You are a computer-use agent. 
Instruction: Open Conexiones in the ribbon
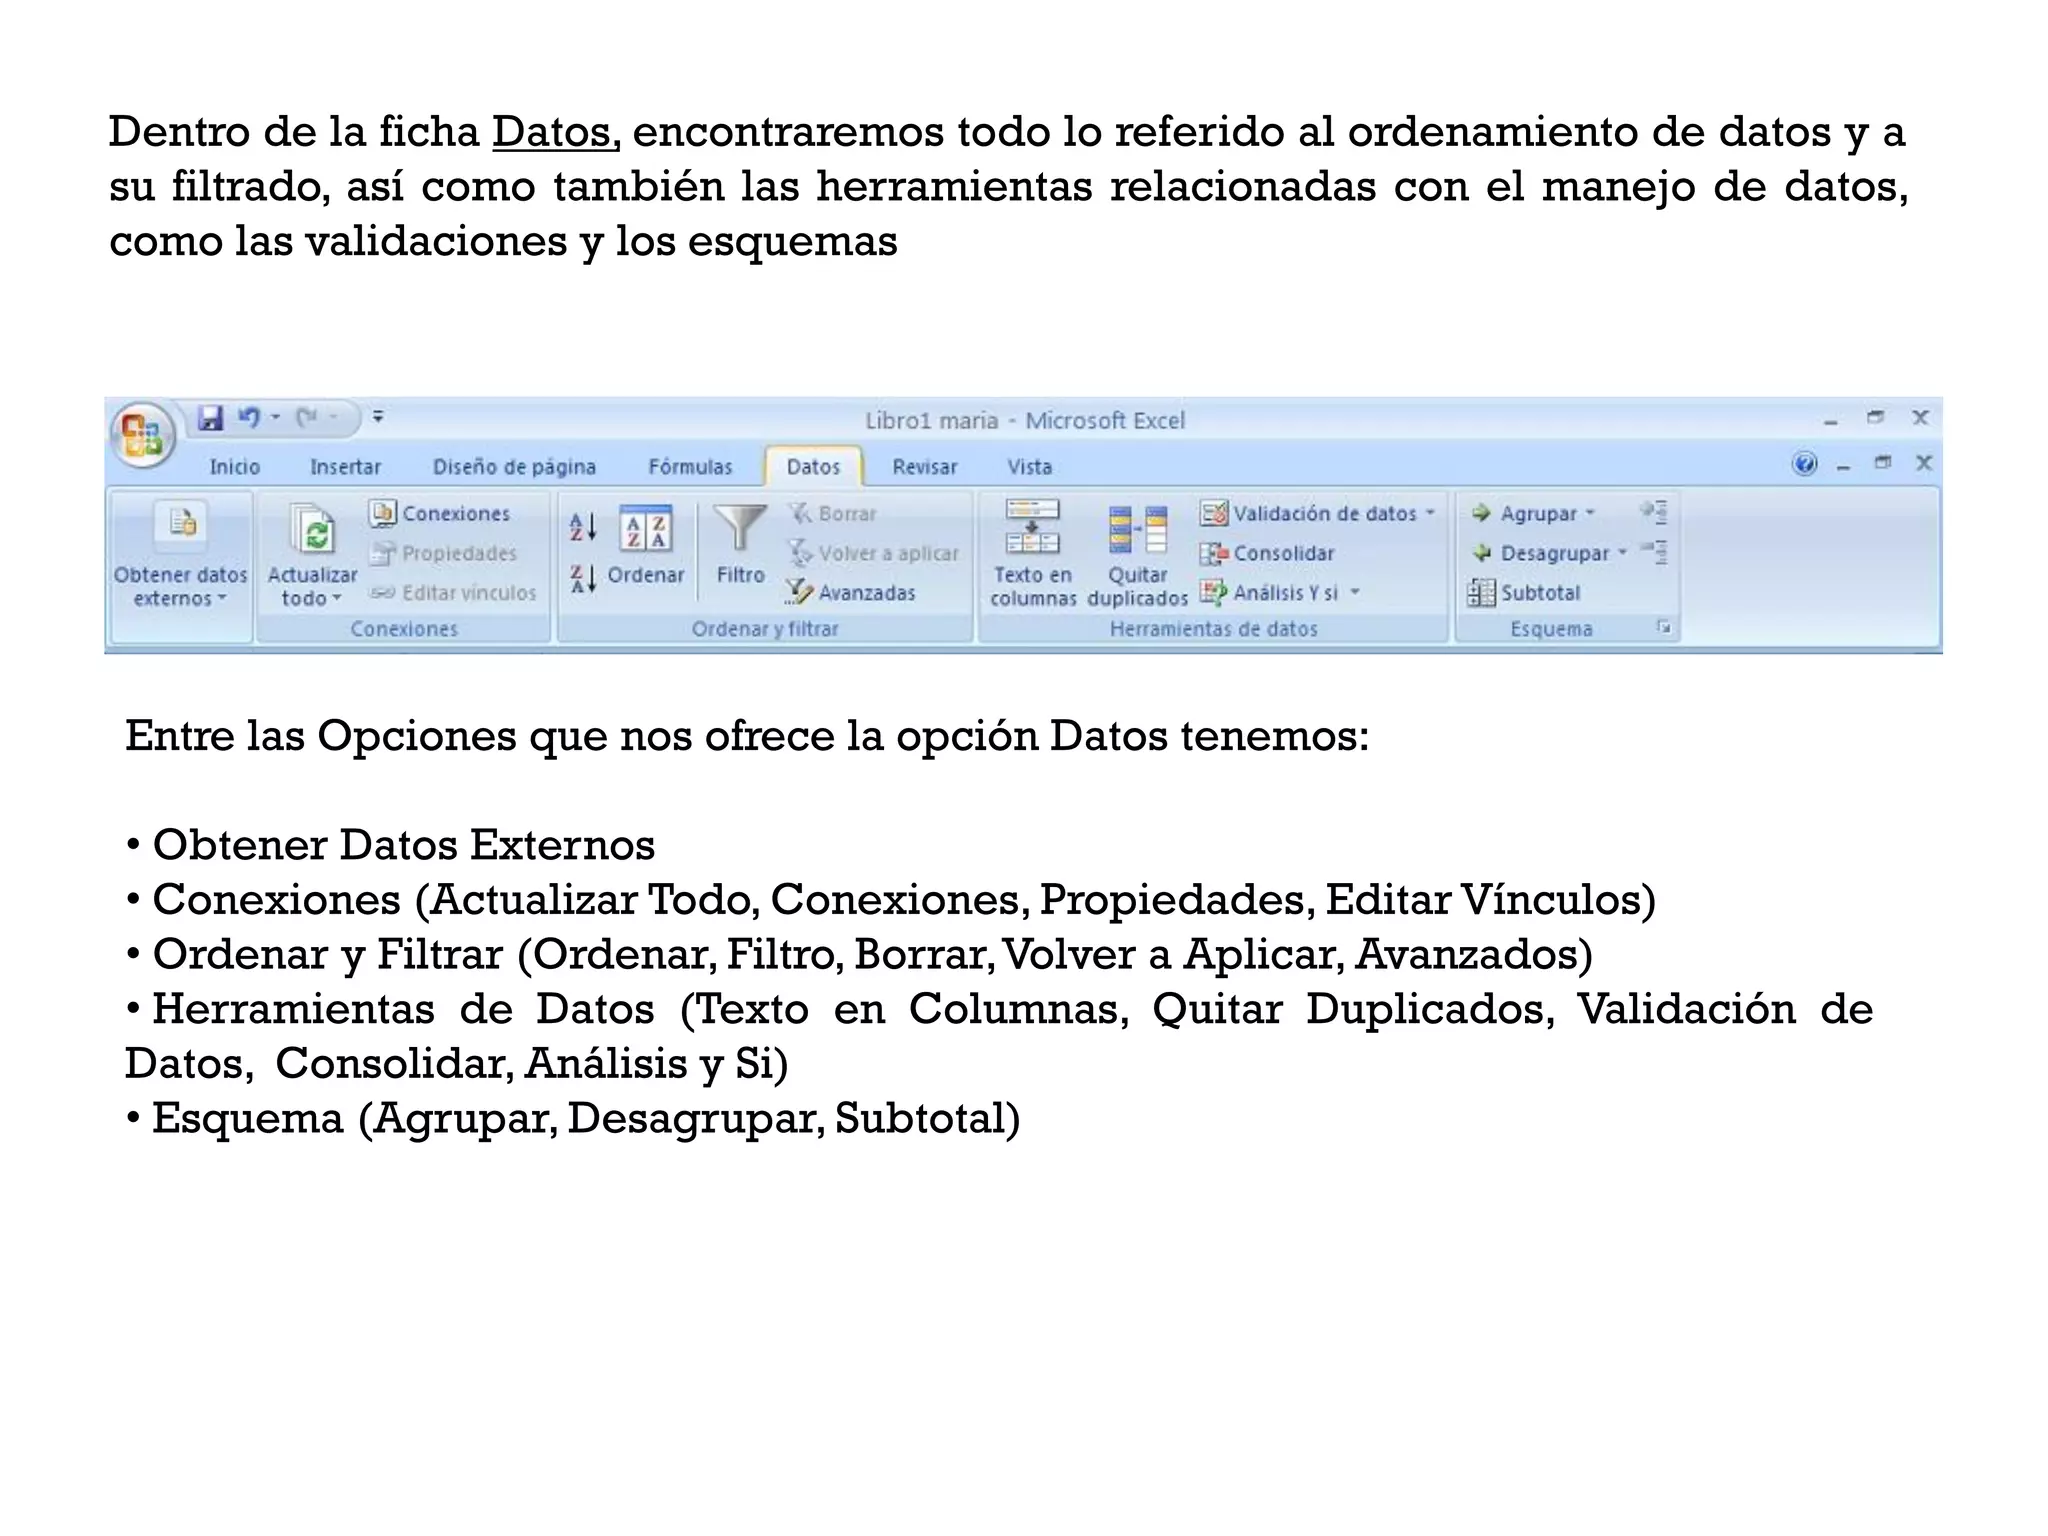click(x=440, y=514)
